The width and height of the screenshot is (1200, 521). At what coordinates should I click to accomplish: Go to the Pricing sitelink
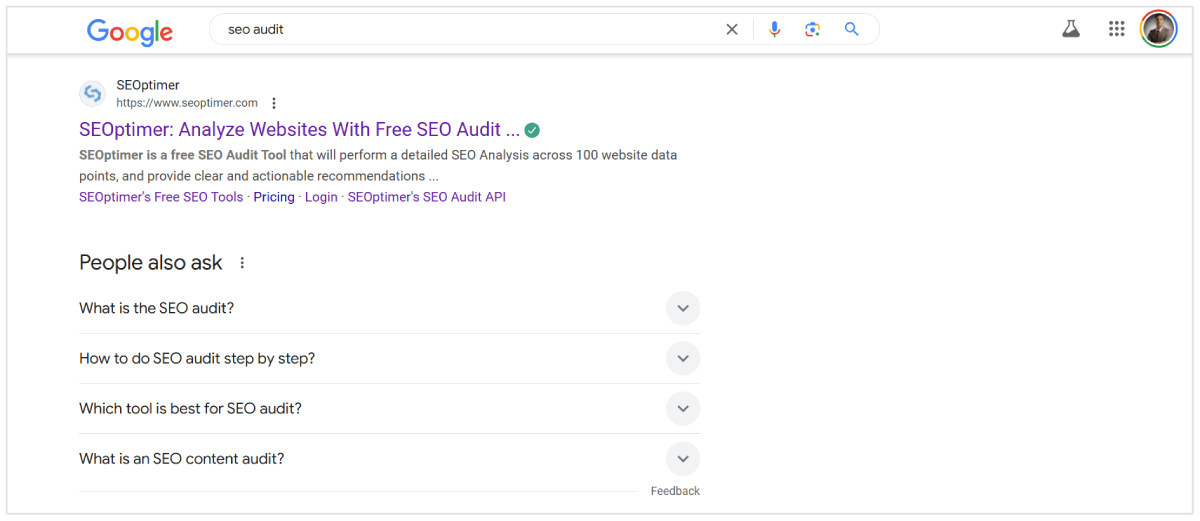[274, 197]
